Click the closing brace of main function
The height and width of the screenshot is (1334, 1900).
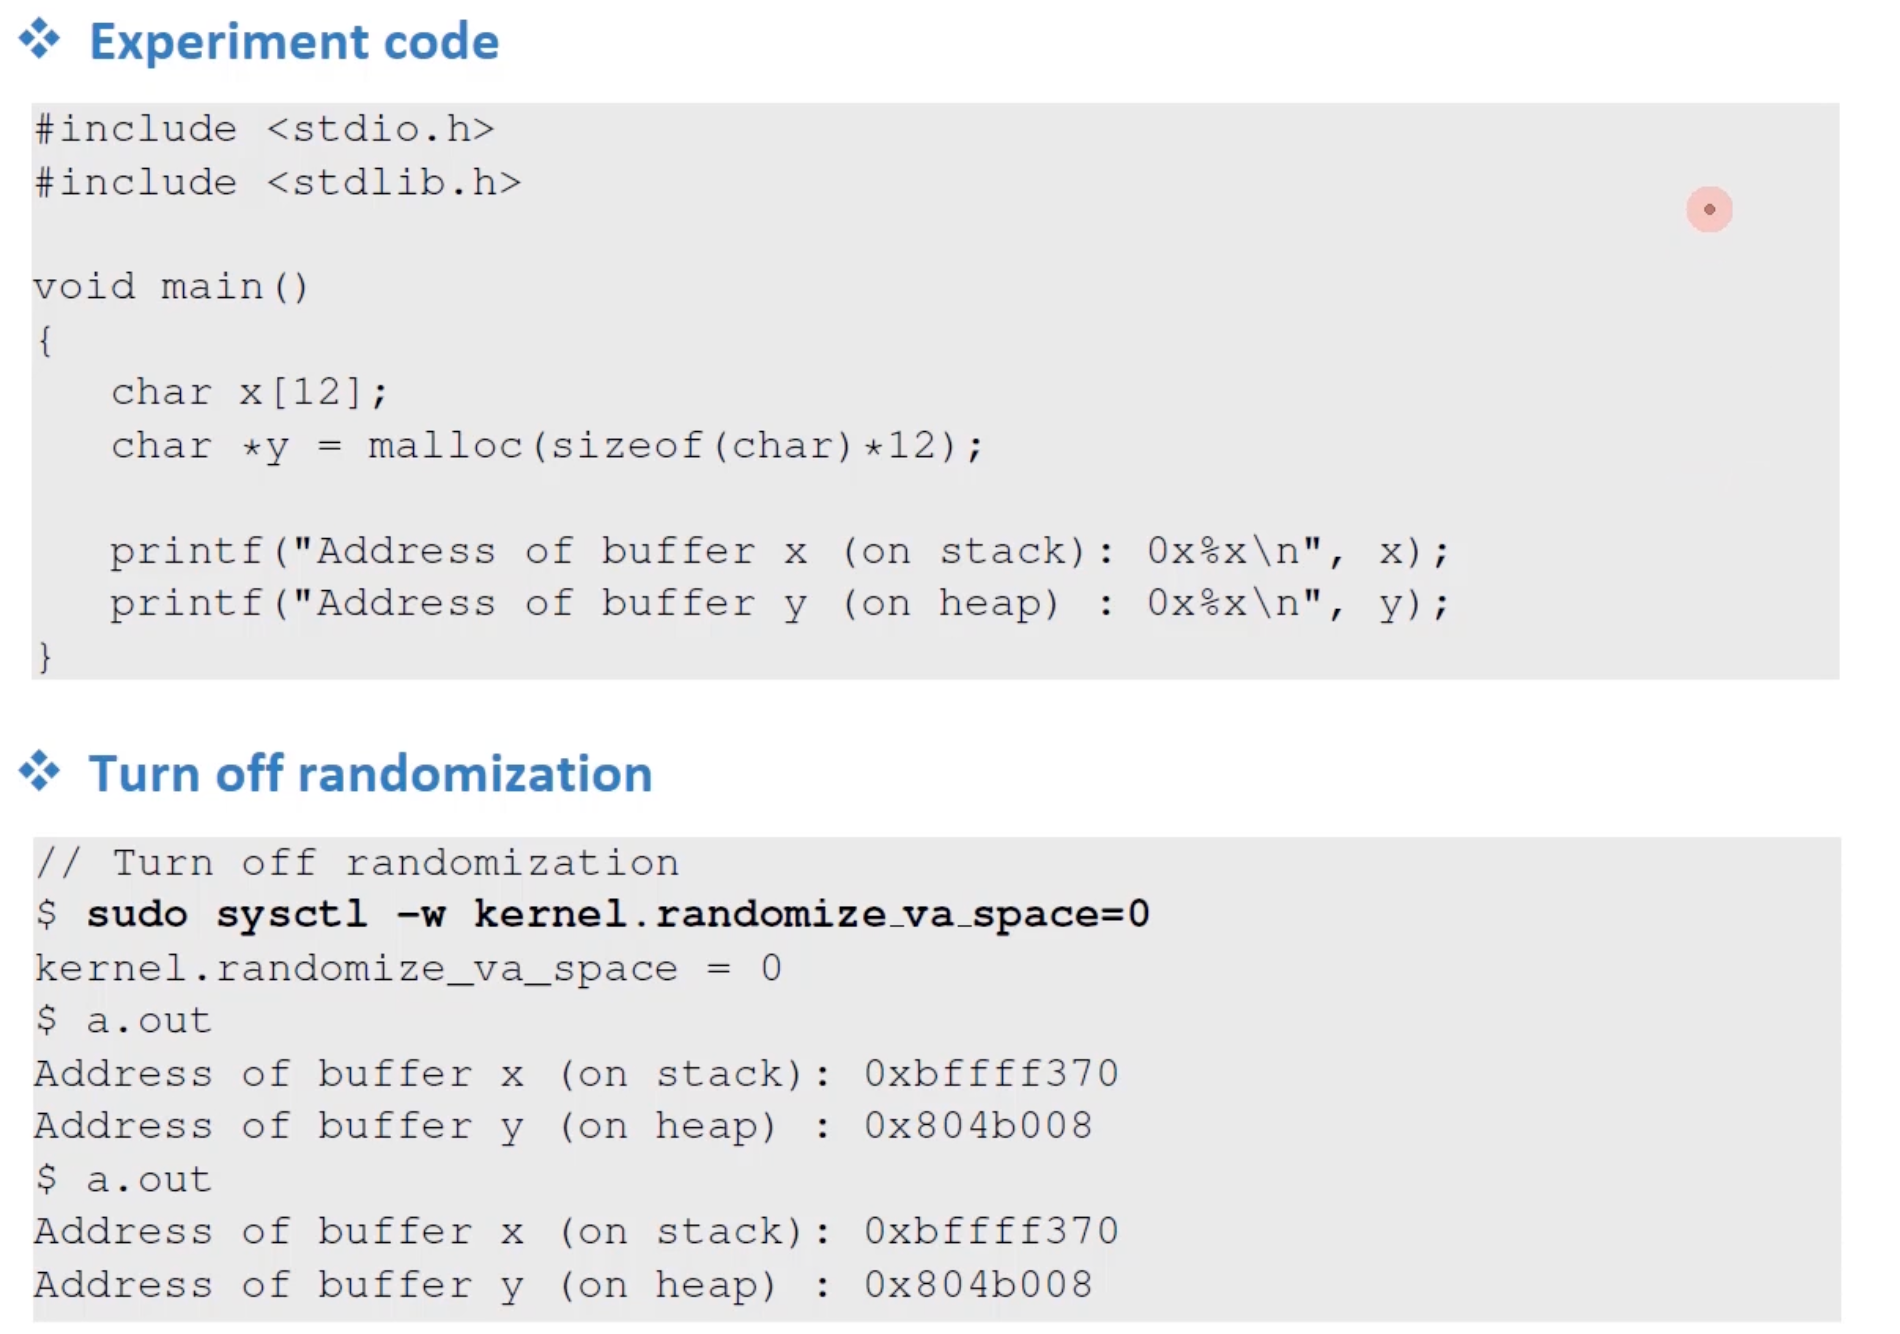45,656
